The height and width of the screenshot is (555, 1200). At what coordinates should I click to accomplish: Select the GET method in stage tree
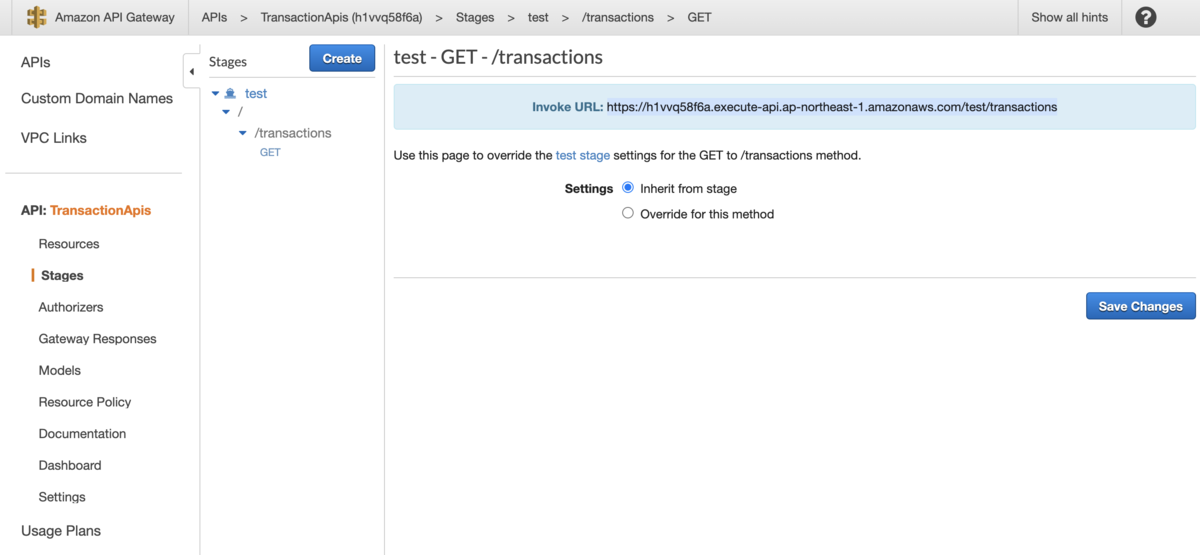(270, 153)
